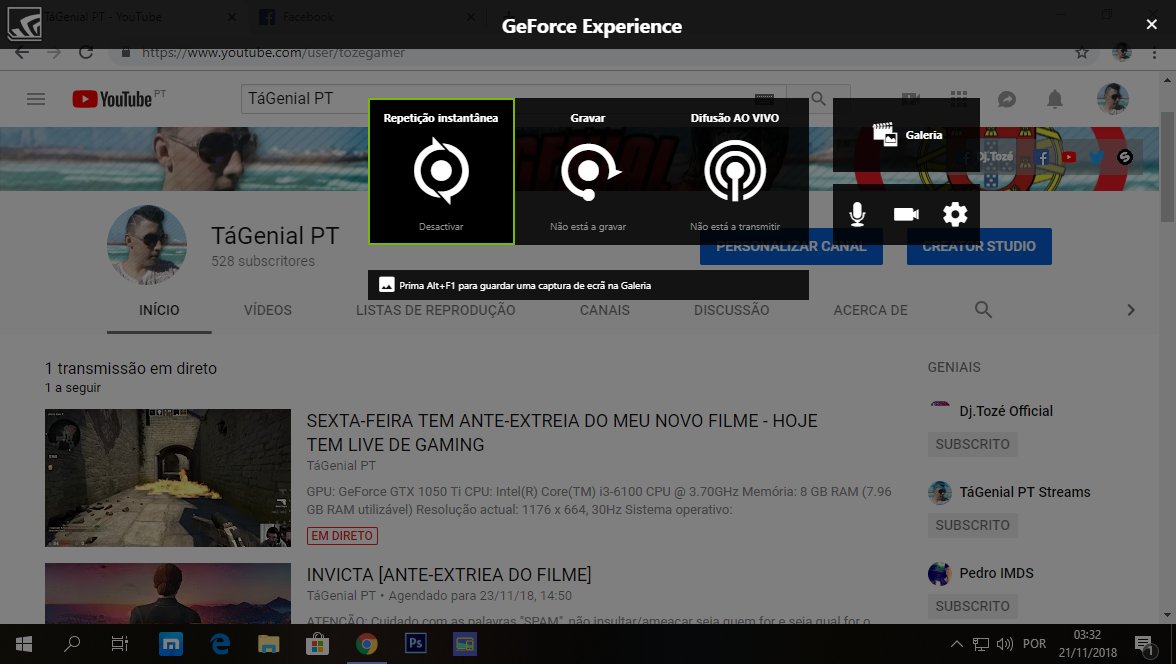Bookmark page with star icon
Screen dimensions: 1176x664
1082,53
